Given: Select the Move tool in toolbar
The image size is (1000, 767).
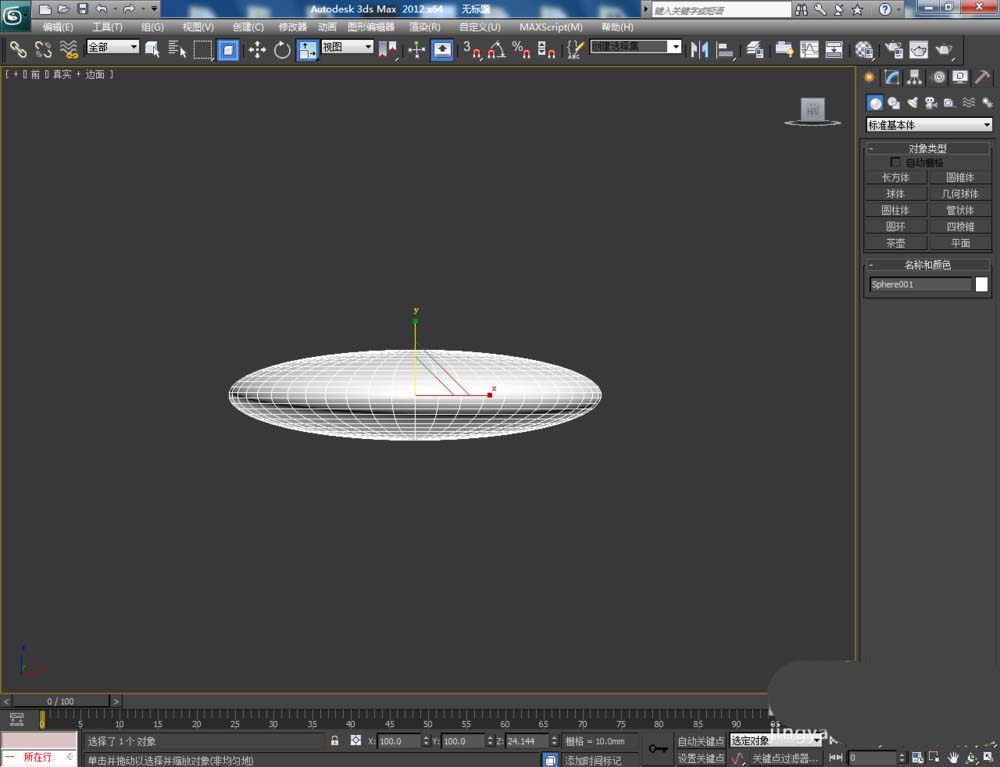Looking at the screenshot, I should 257,49.
